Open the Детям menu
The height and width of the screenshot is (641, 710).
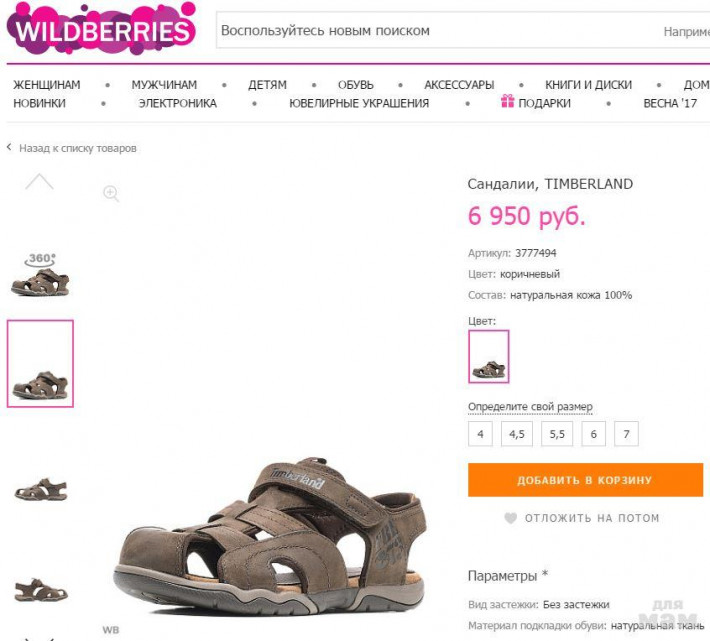point(267,85)
